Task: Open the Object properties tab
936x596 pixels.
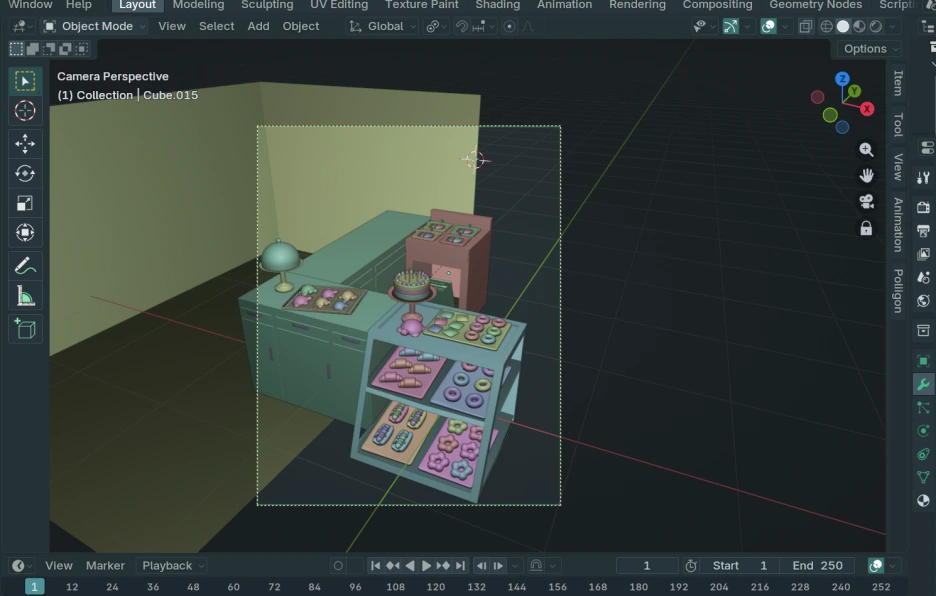Action: click(923, 361)
